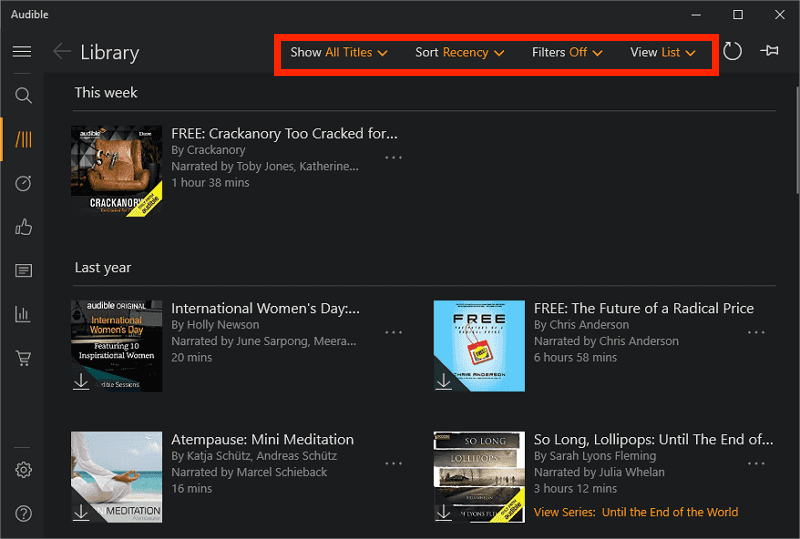Click the 'Last year' section heading
The height and width of the screenshot is (539, 800).
pos(103,267)
